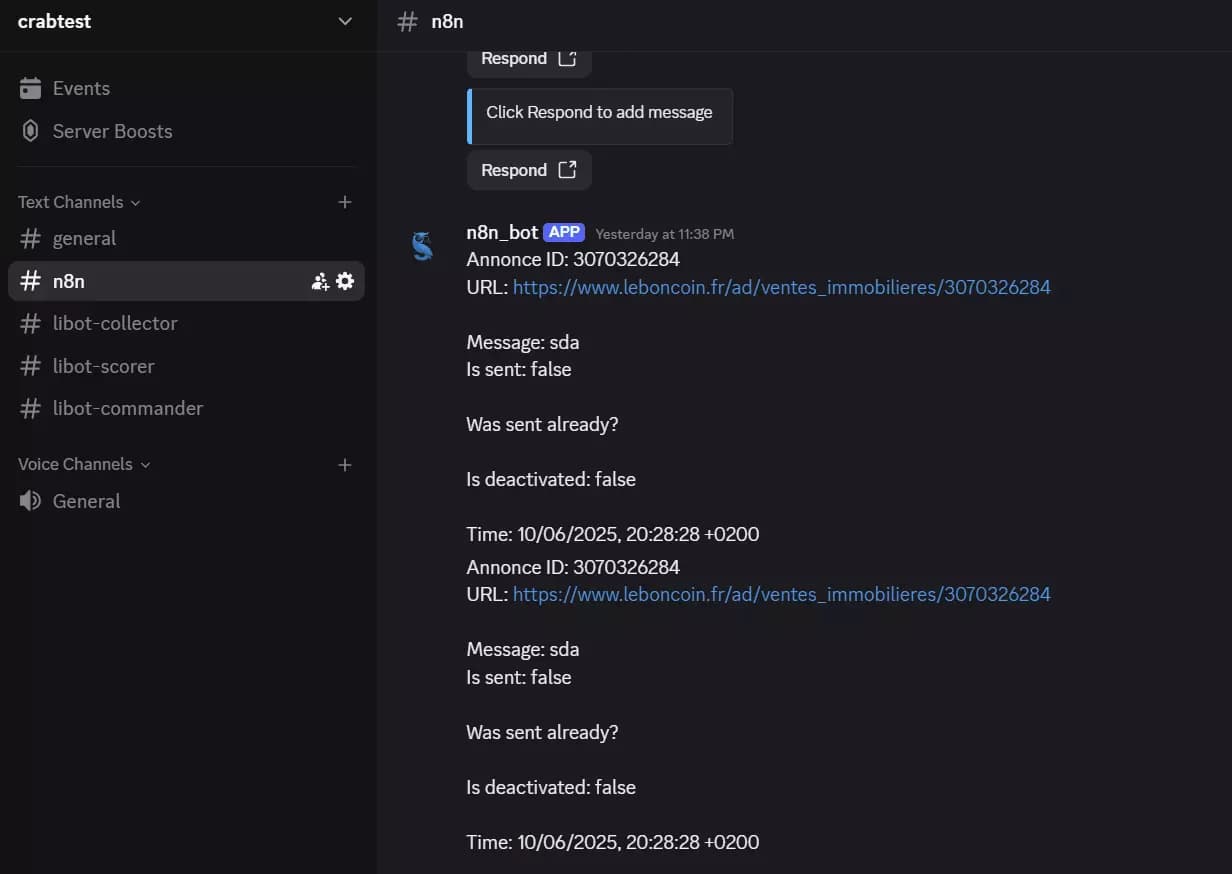Click the APP badge next to n8n_bot
This screenshot has width=1232, height=874.
click(564, 231)
